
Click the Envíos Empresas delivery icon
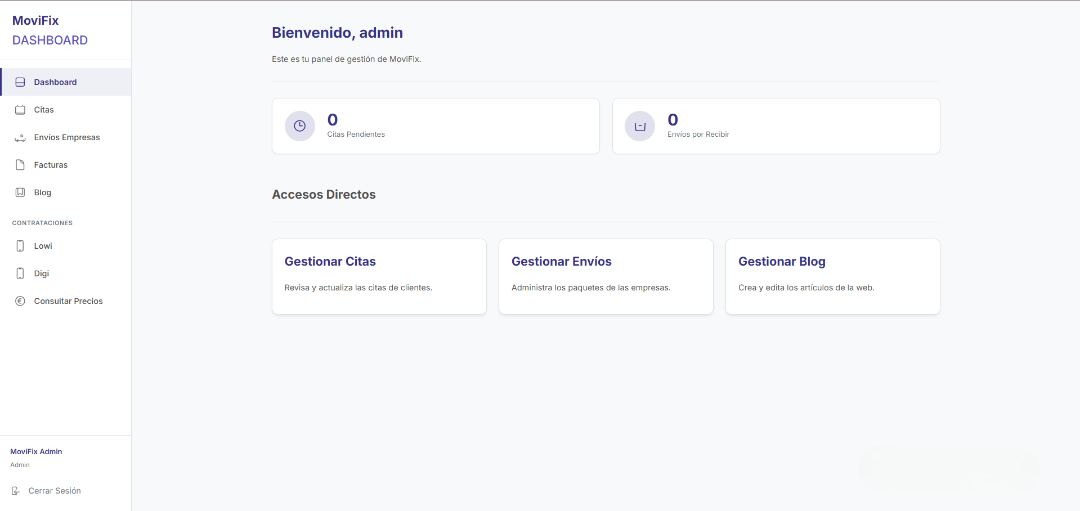tap(20, 137)
